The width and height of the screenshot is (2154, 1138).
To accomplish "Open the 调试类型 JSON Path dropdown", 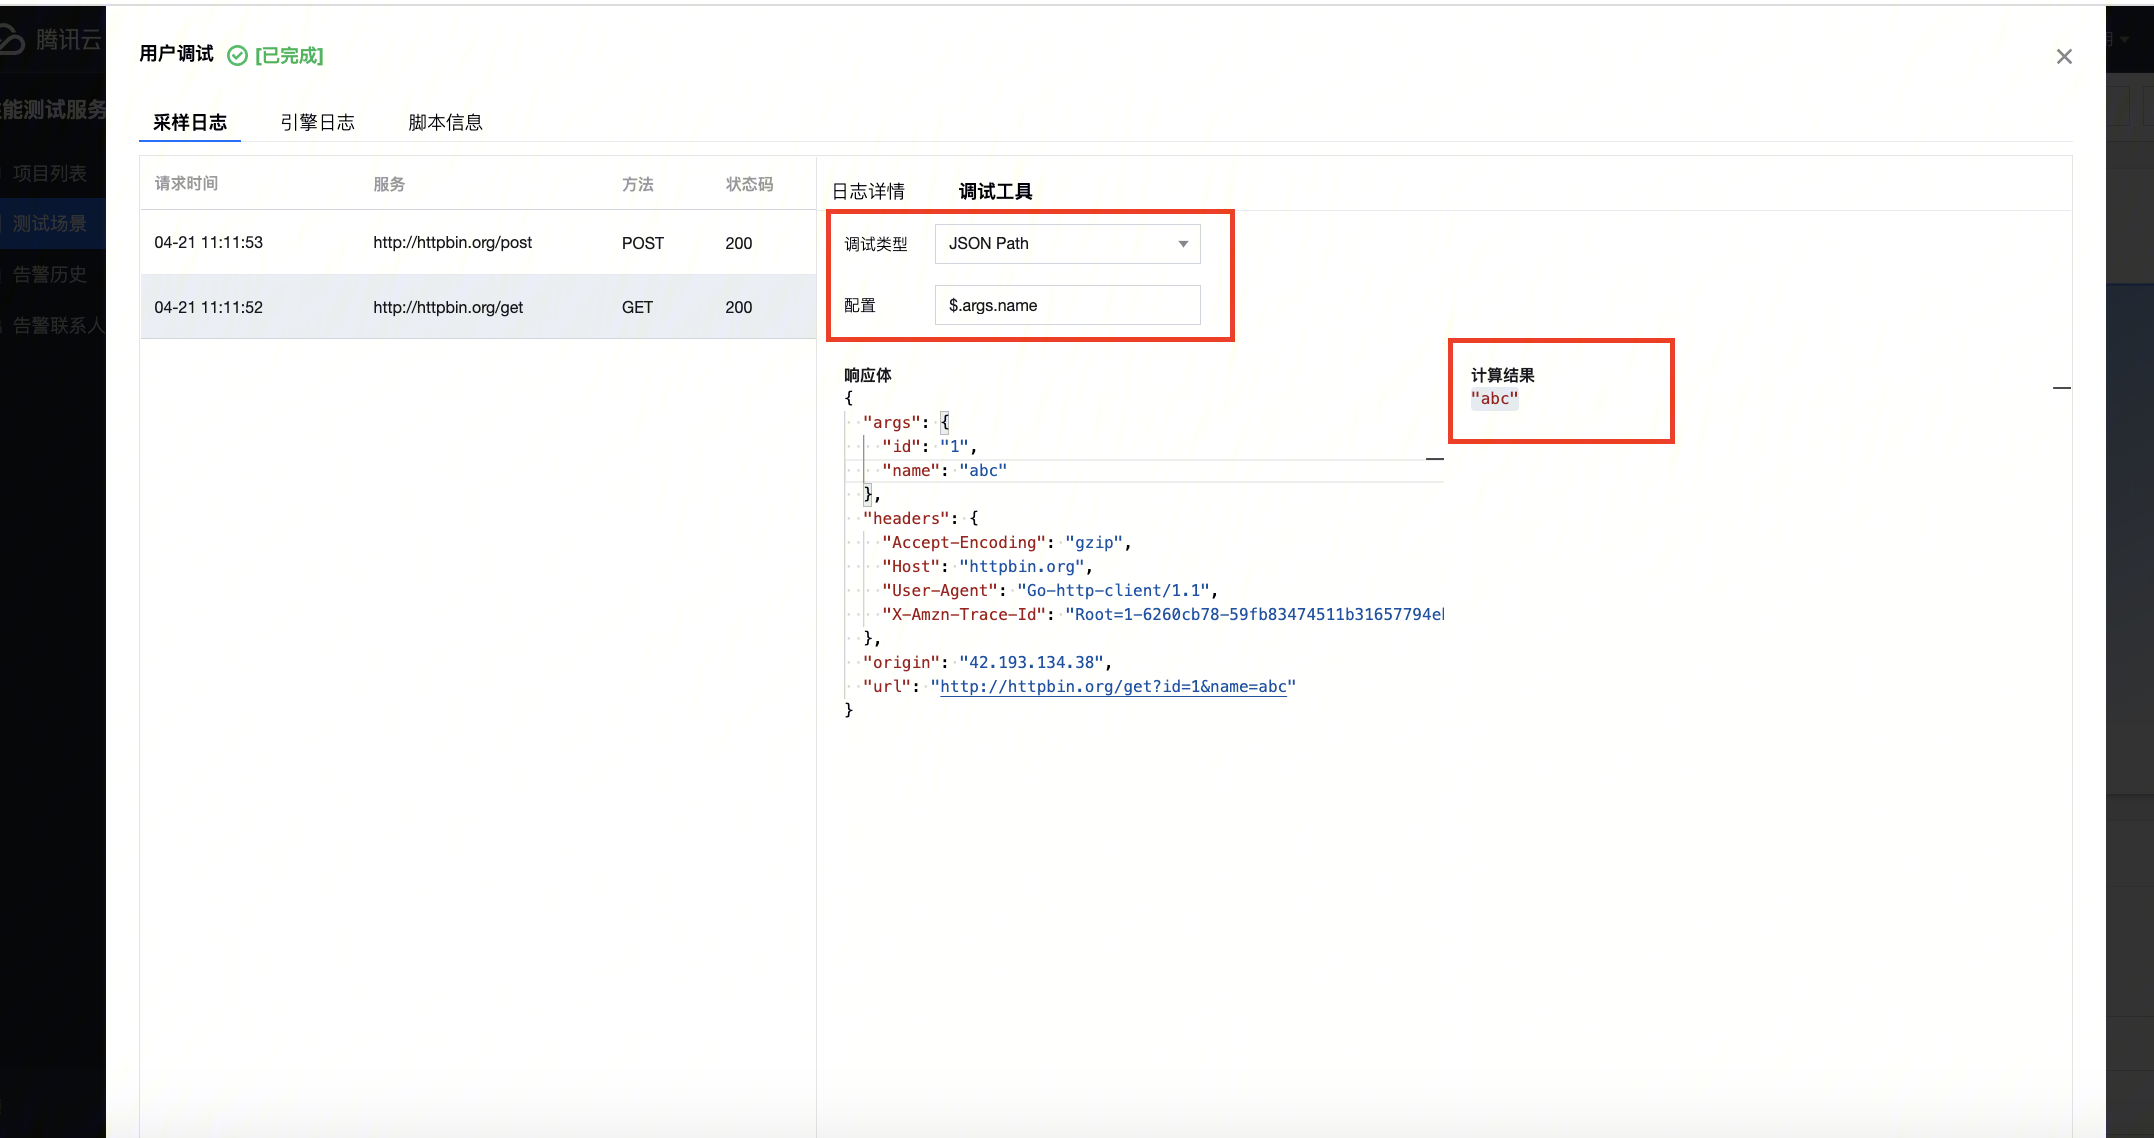I will (x=1067, y=244).
